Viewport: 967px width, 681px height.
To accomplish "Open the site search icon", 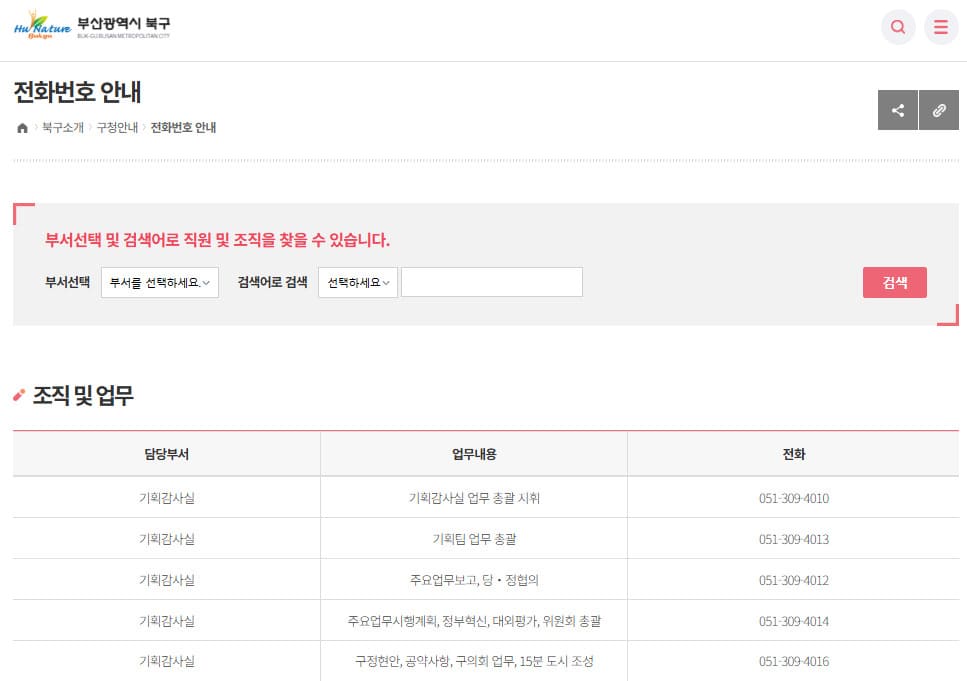I will pyautogui.click(x=897, y=27).
